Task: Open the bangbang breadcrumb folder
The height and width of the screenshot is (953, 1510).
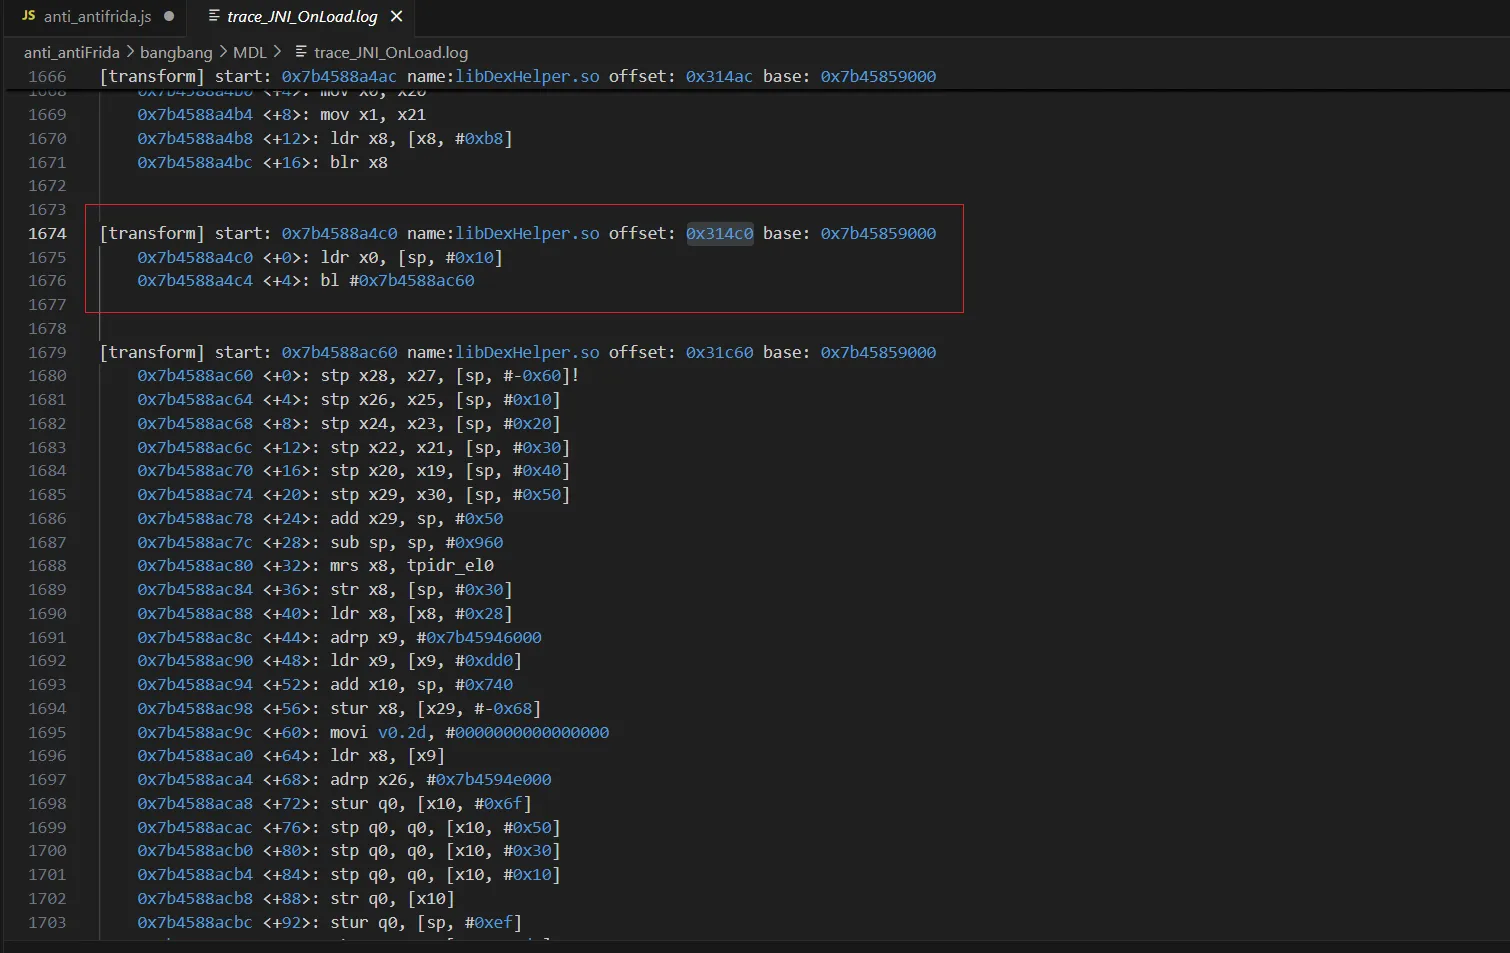Action: click(x=176, y=52)
